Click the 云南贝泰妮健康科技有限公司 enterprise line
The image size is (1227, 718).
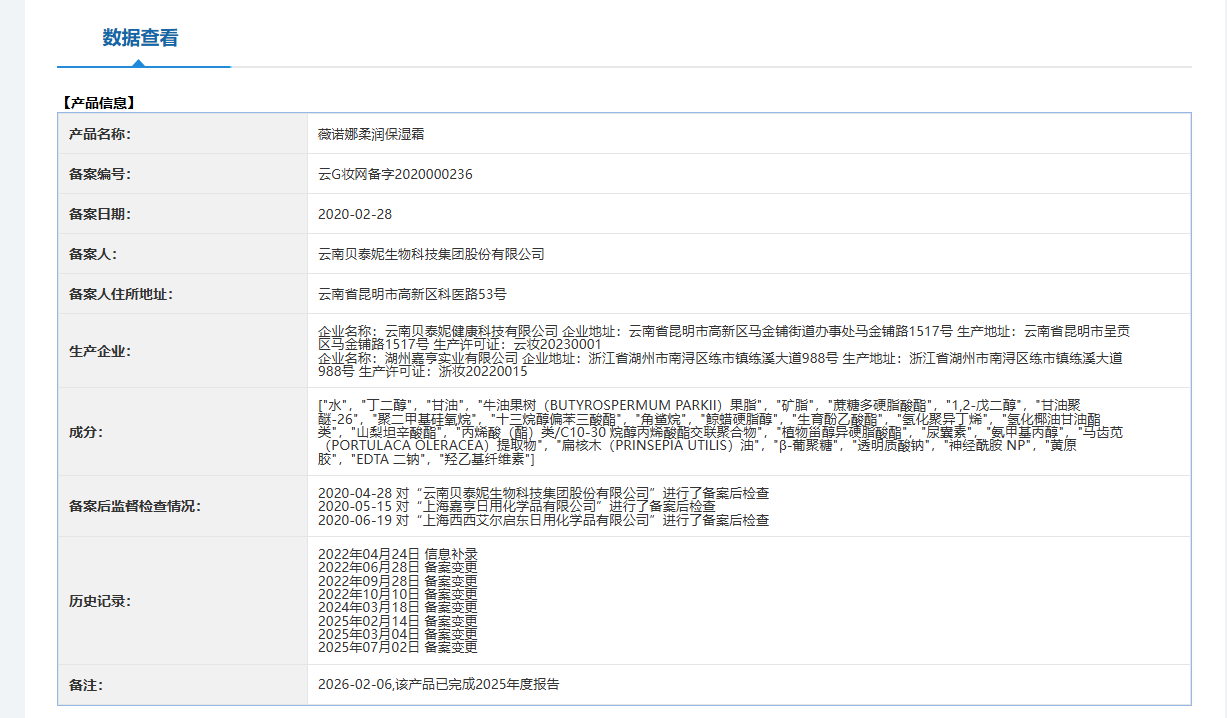pyautogui.click(x=725, y=337)
